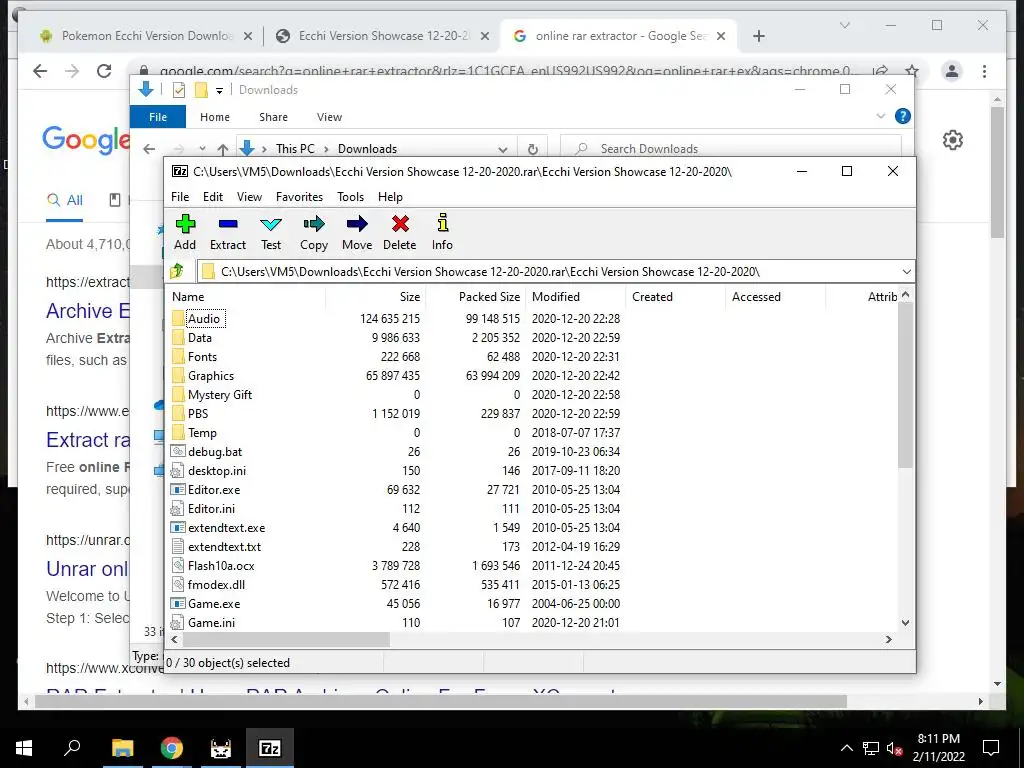Screen dimensions: 1024x768
Task: Reload the Chrome page
Action: [104, 71]
